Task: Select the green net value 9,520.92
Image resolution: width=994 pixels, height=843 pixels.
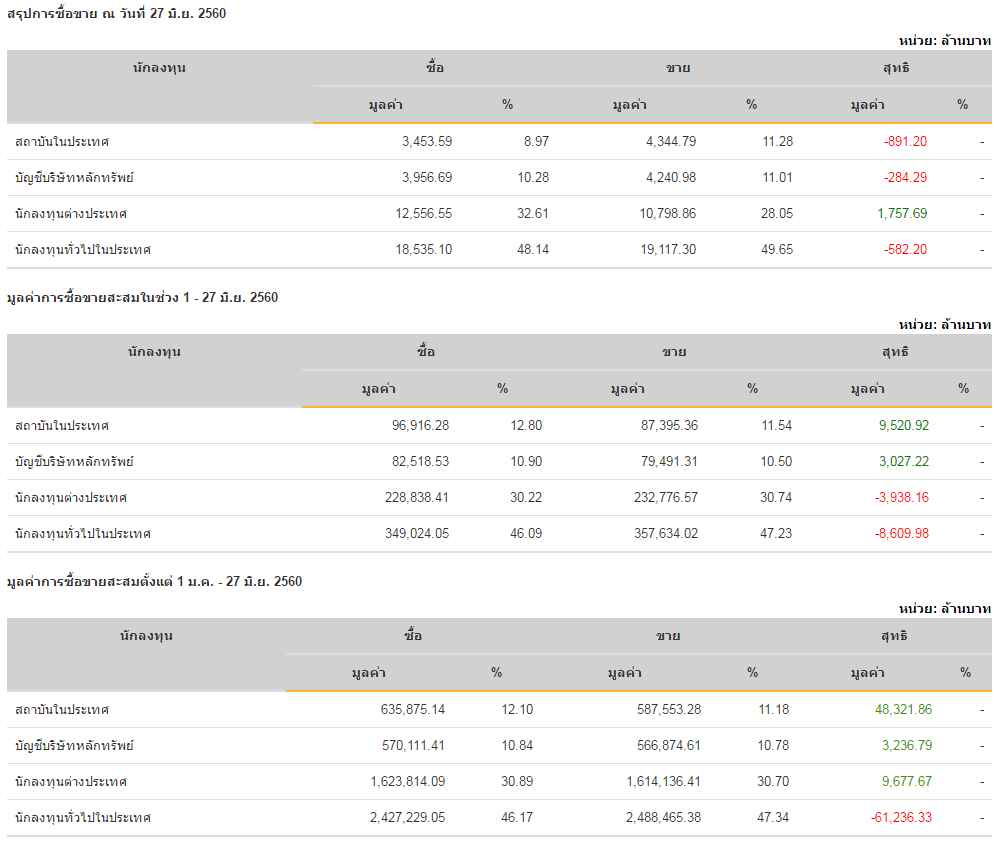Action: click(x=903, y=426)
